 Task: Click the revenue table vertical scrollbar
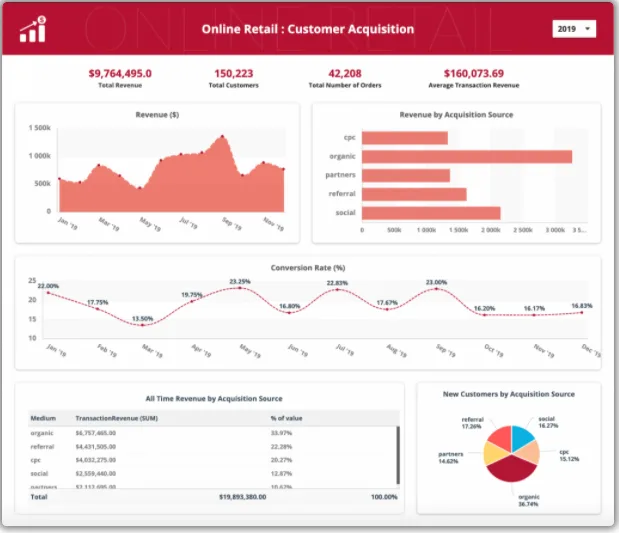398,455
